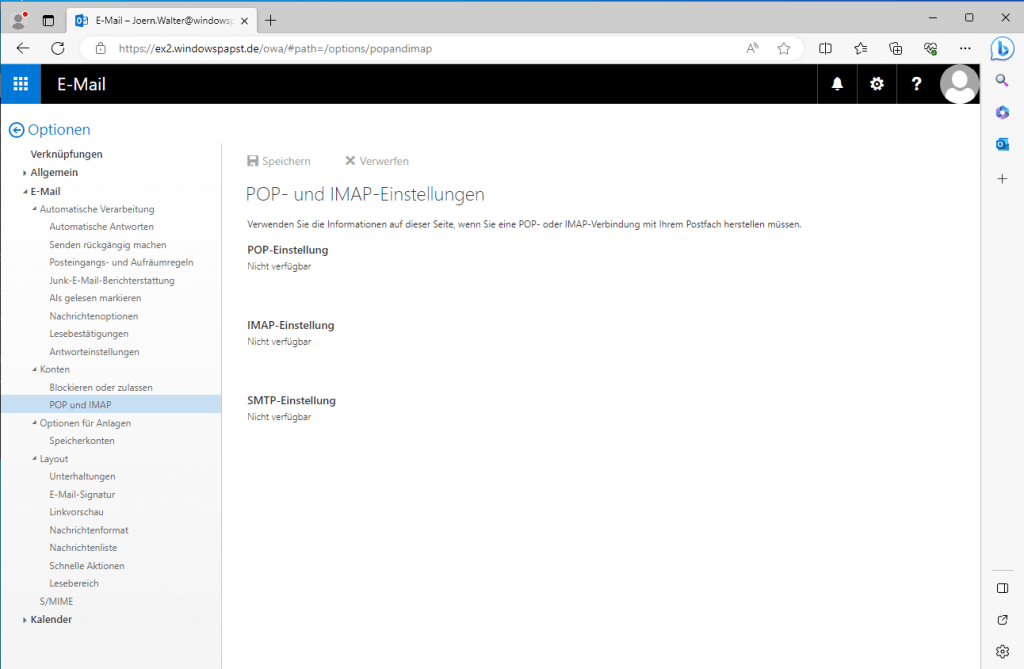Click the Speichern button
This screenshot has width=1024, height=669.
(280, 161)
